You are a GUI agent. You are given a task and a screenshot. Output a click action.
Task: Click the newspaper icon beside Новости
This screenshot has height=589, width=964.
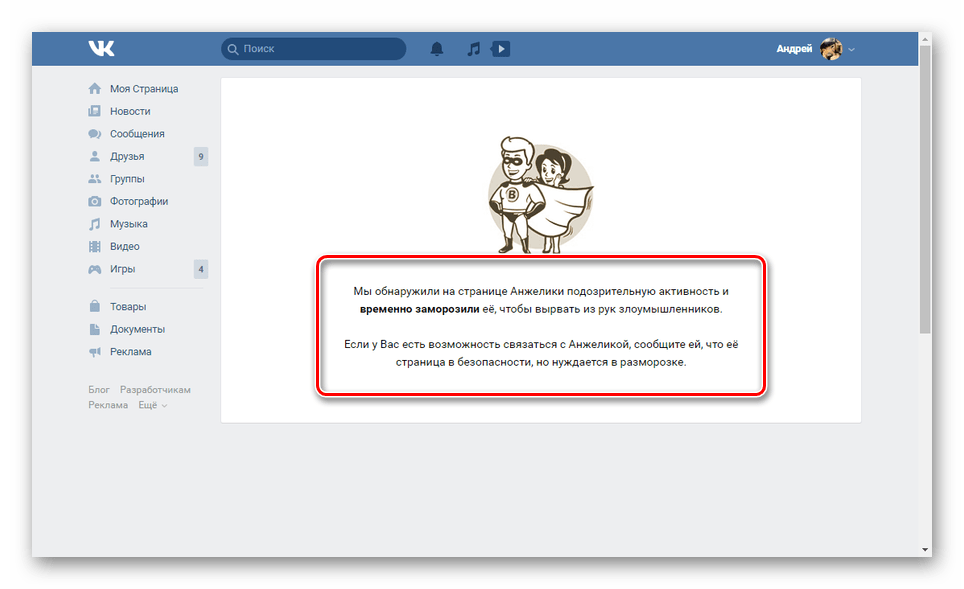[x=94, y=111]
